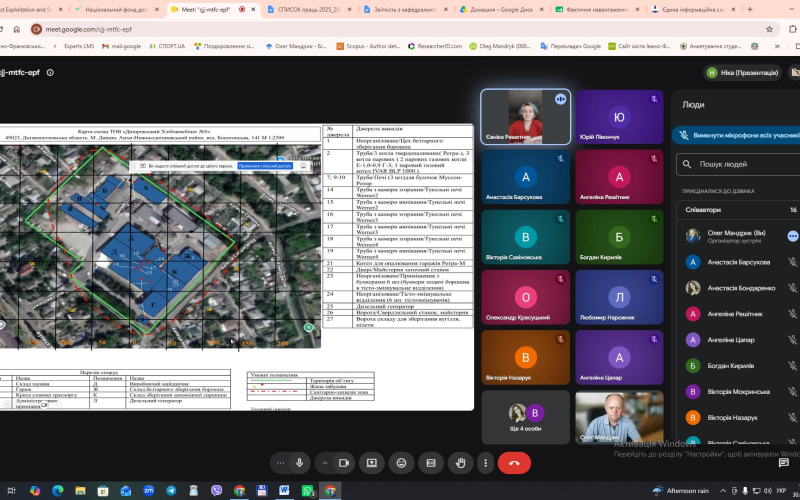Select Олександр Красуцький participant tile
The image size is (800, 500).
(x=526, y=297)
